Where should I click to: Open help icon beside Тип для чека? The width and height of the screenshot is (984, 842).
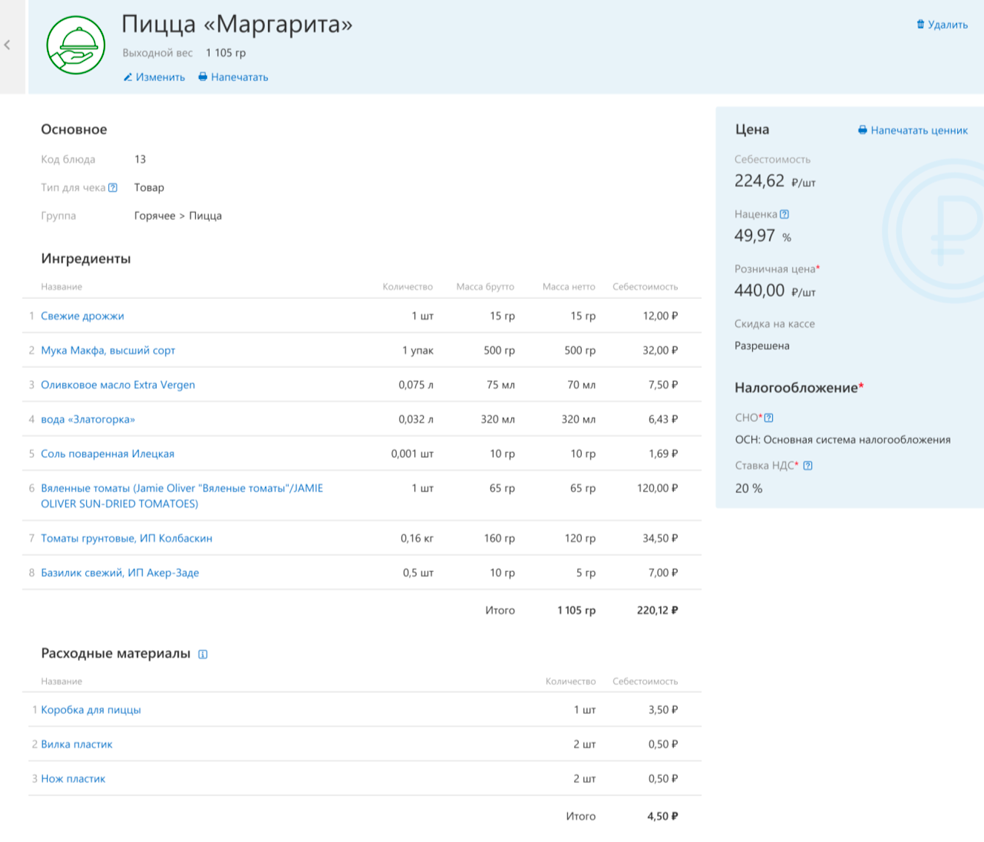tap(113, 188)
